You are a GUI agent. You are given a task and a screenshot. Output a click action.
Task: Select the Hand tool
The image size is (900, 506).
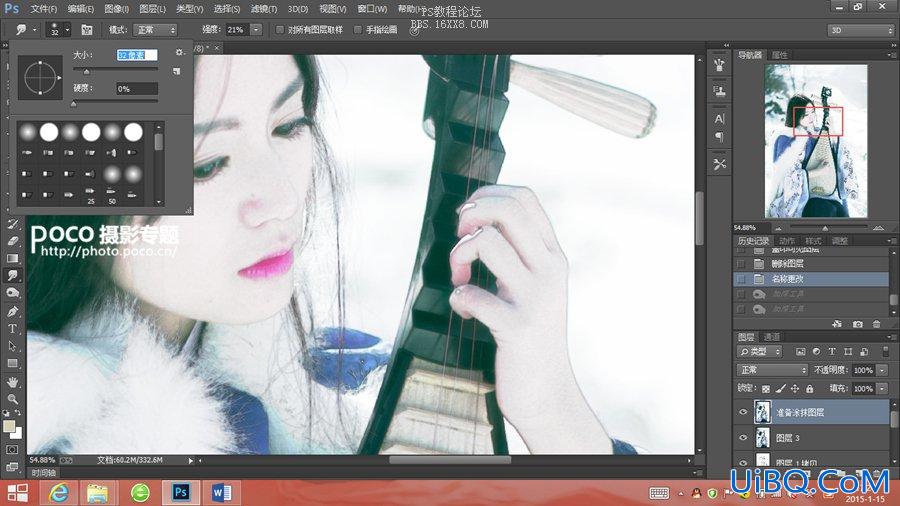[x=13, y=382]
